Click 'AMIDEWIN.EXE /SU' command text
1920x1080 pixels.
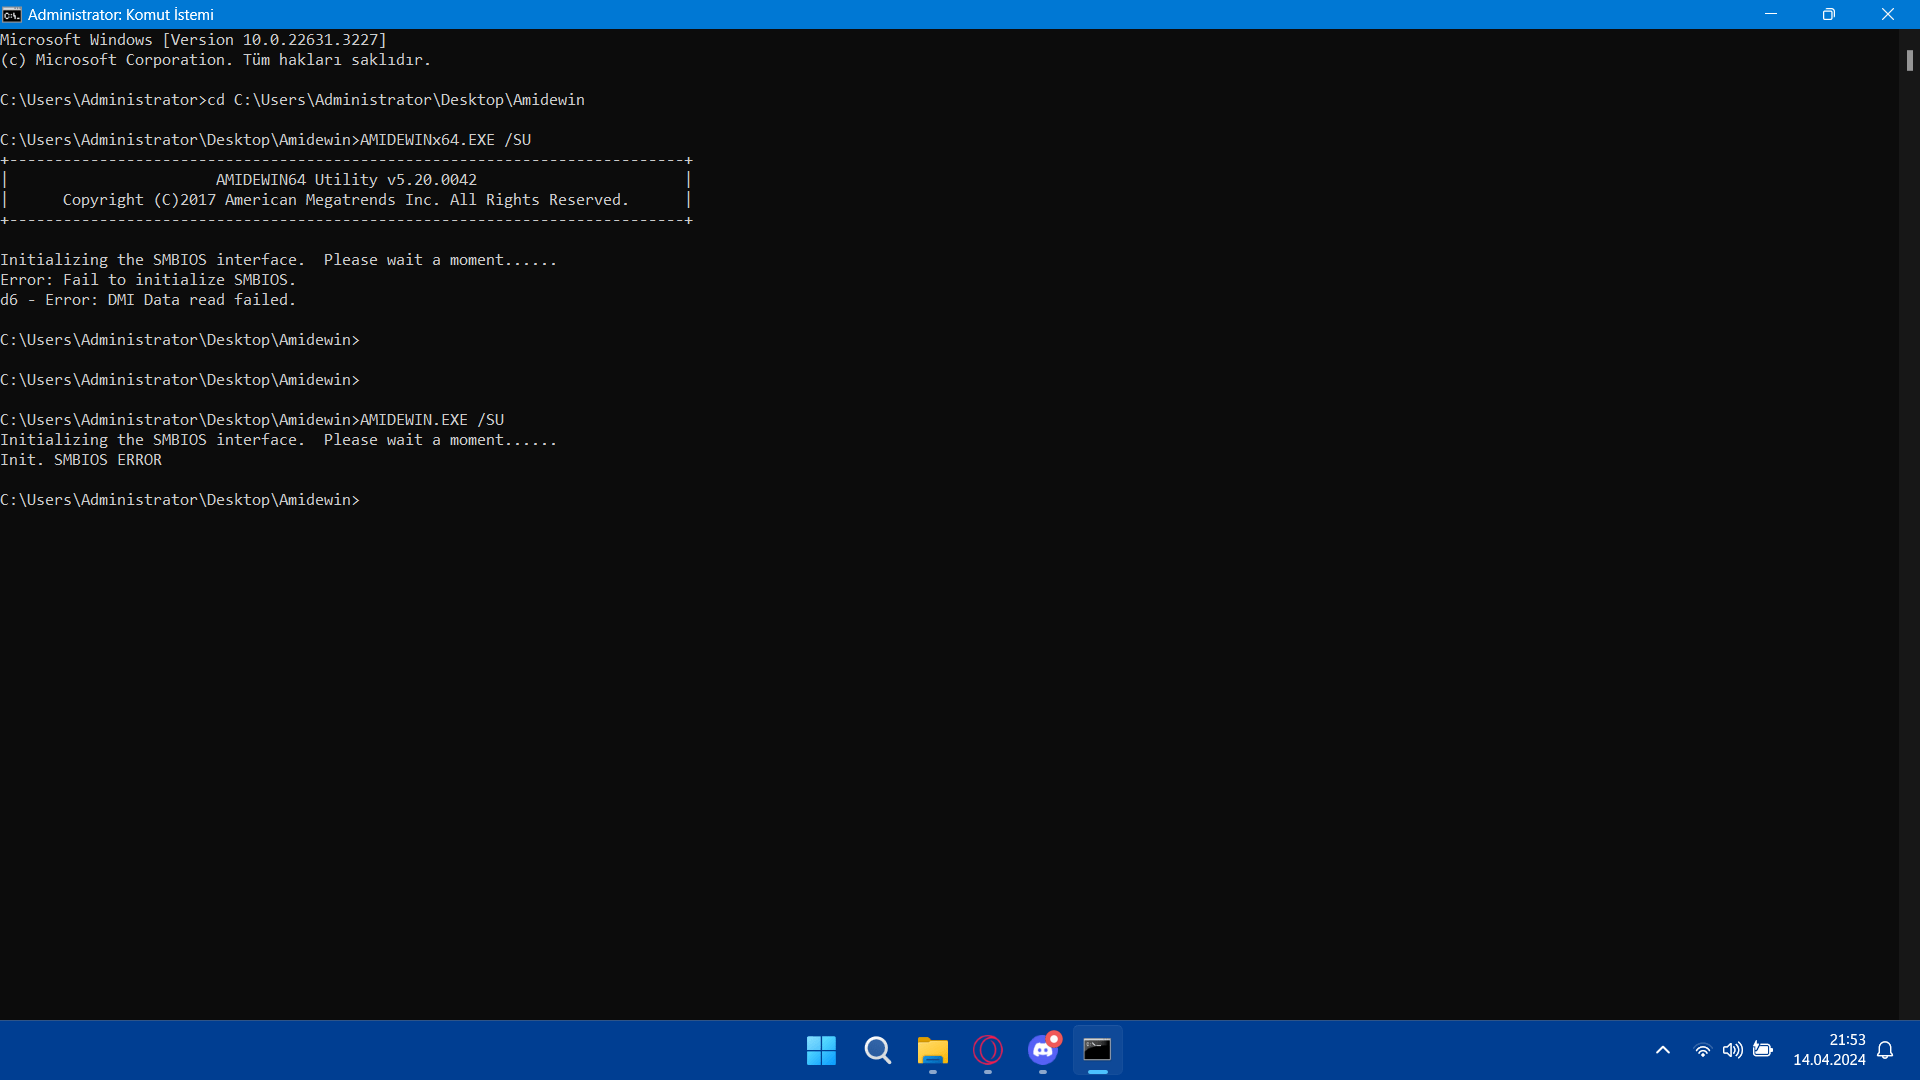(x=432, y=420)
